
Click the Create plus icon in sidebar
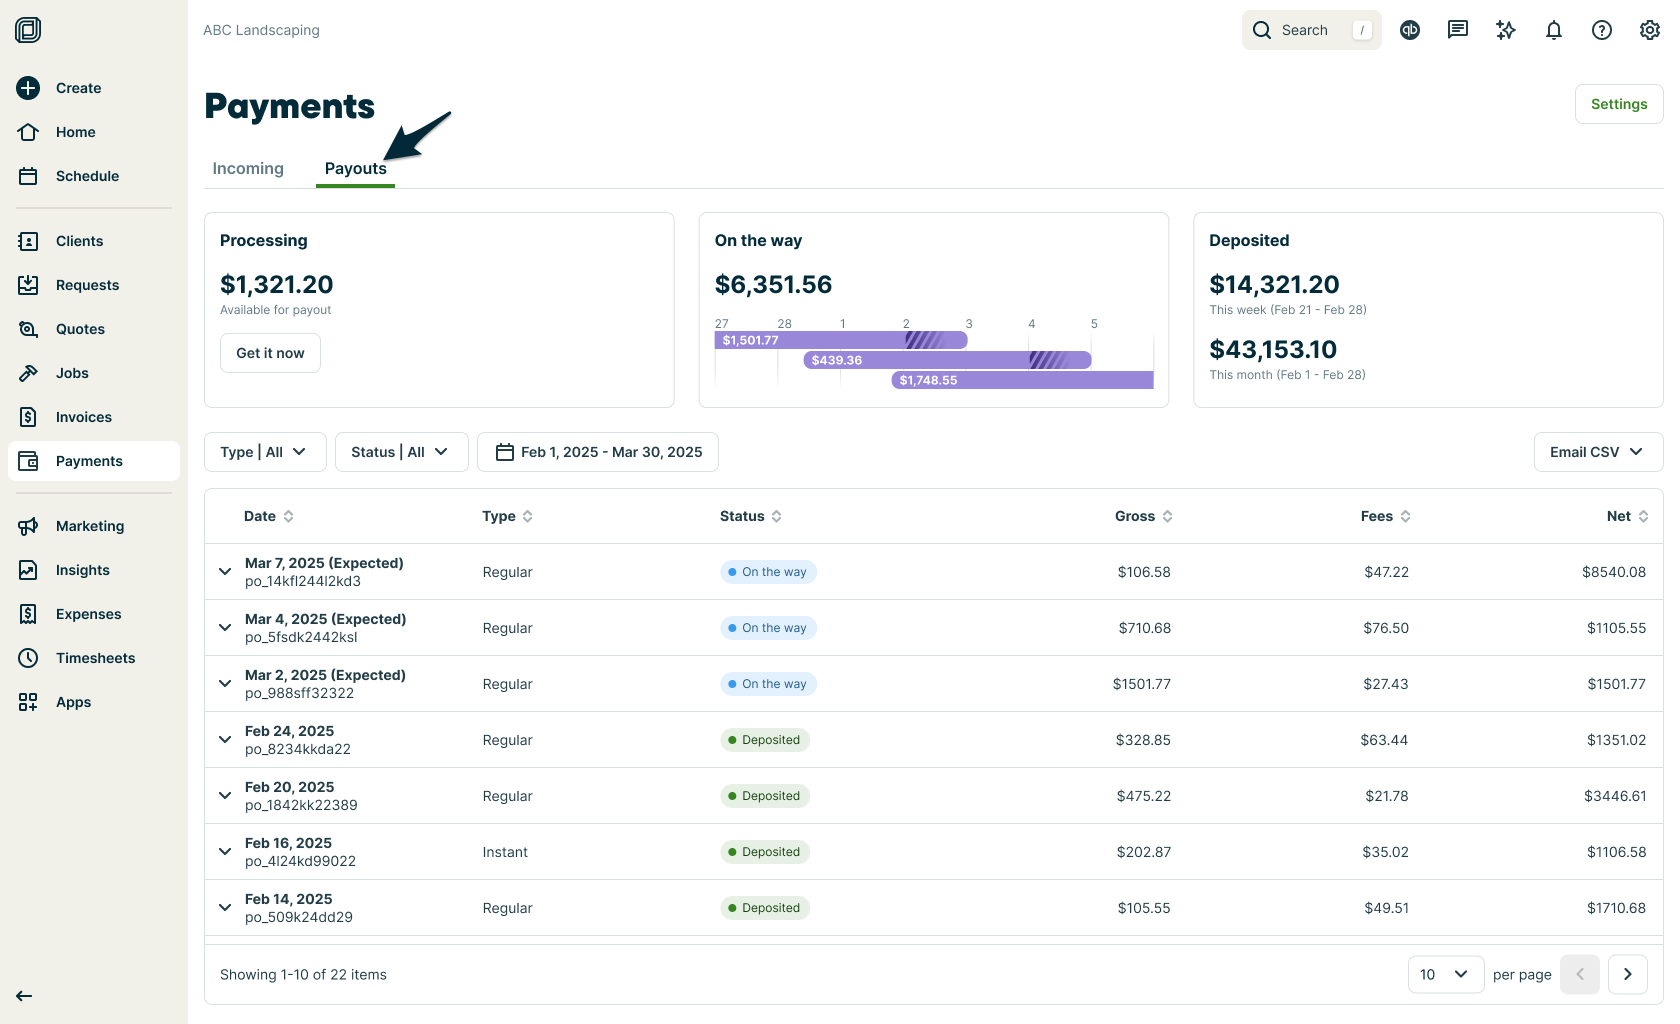(x=27, y=88)
